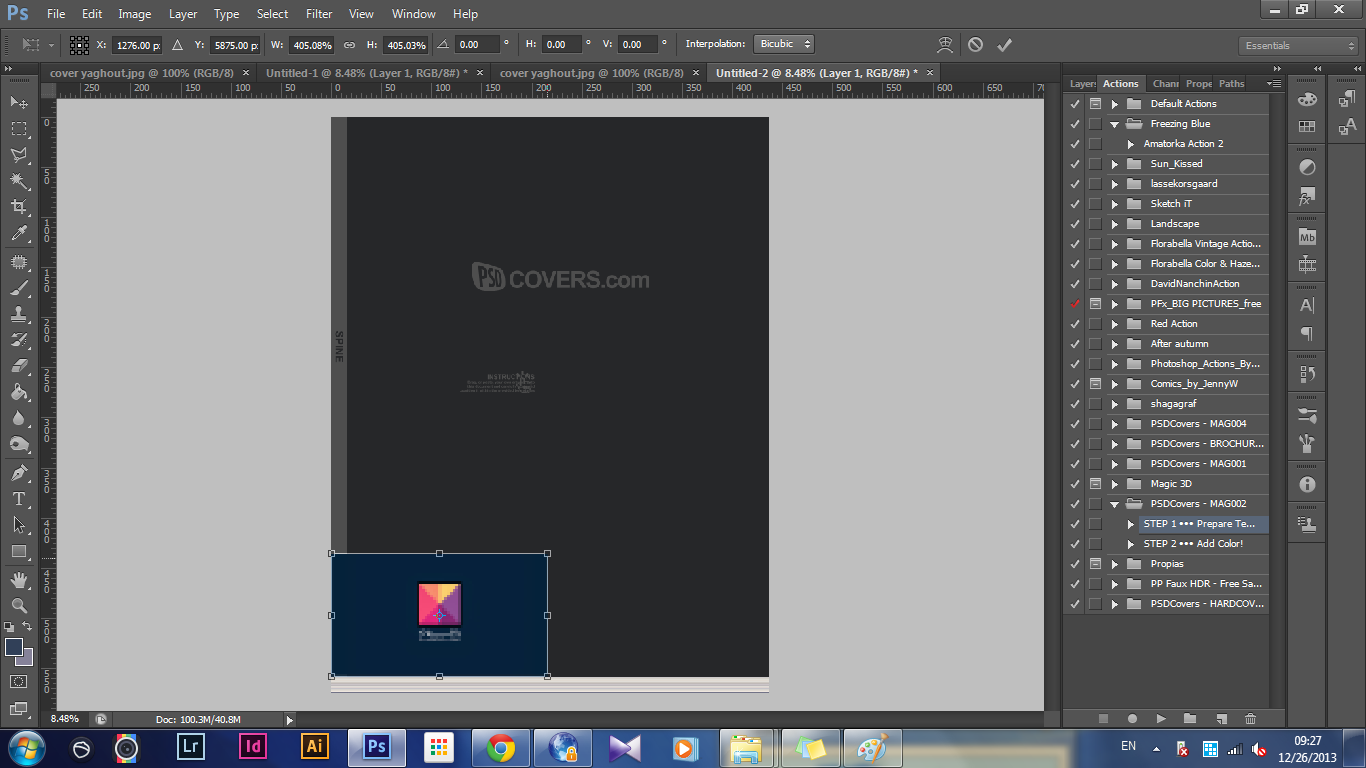Expand the Magic 3D action set
1366x768 pixels.
(x=1114, y=484)
